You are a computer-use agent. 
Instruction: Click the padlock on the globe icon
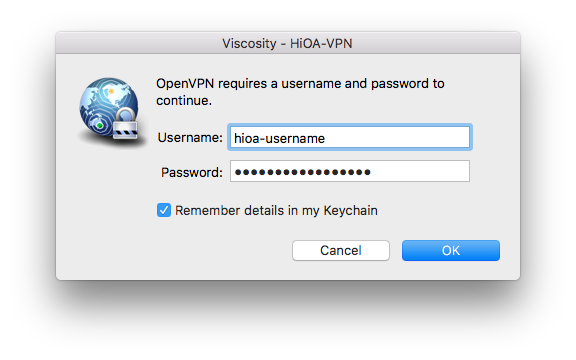[125, 124]
